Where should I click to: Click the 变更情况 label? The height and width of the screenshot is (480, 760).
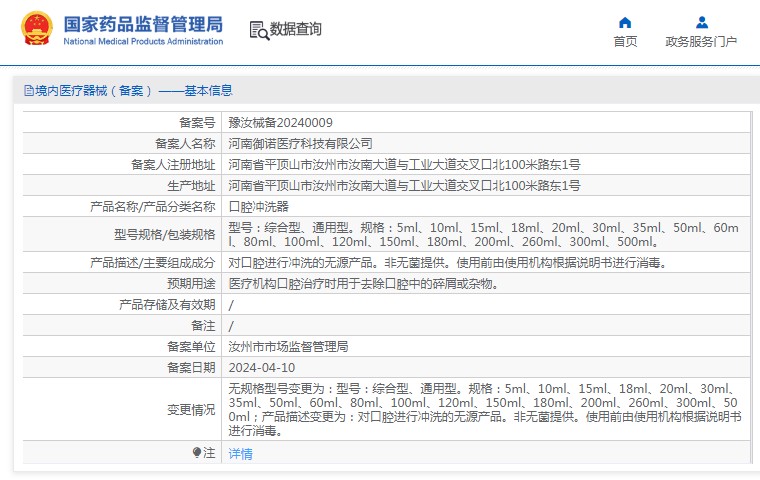191,410
